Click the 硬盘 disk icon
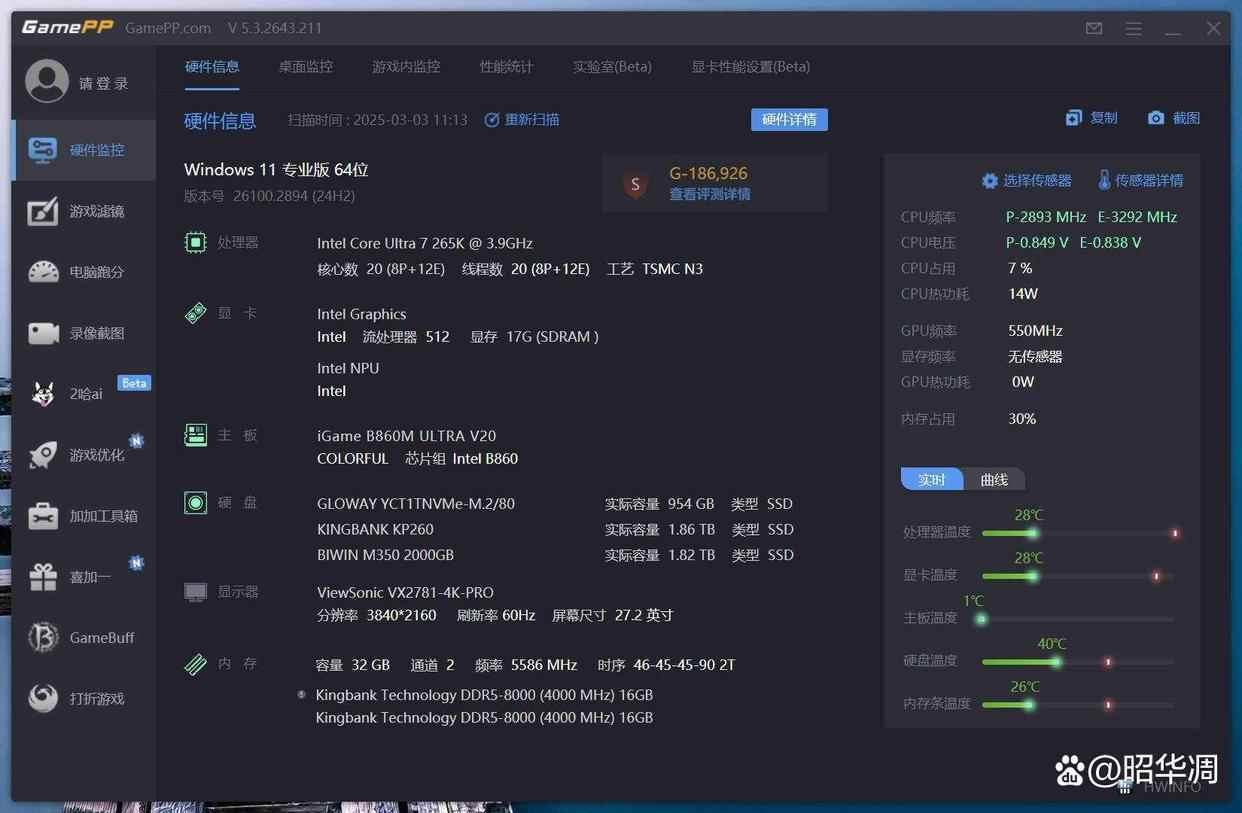Viewport: 1242px width, 813px height. 196,503
